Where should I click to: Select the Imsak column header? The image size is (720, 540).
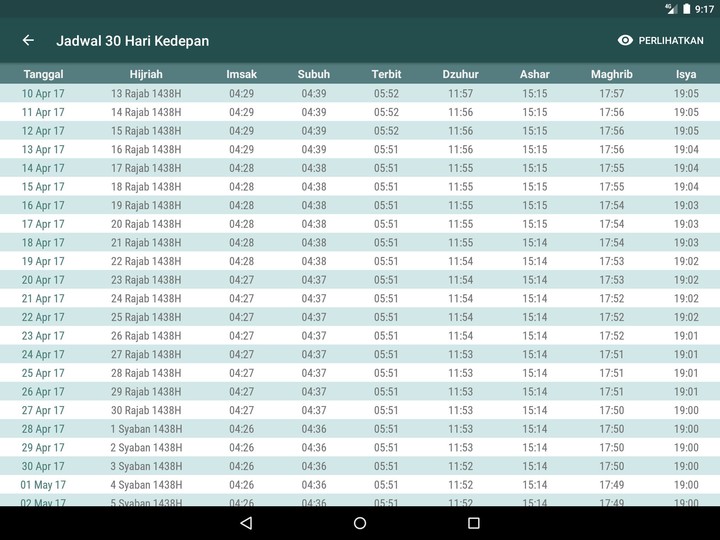(241, 75)
